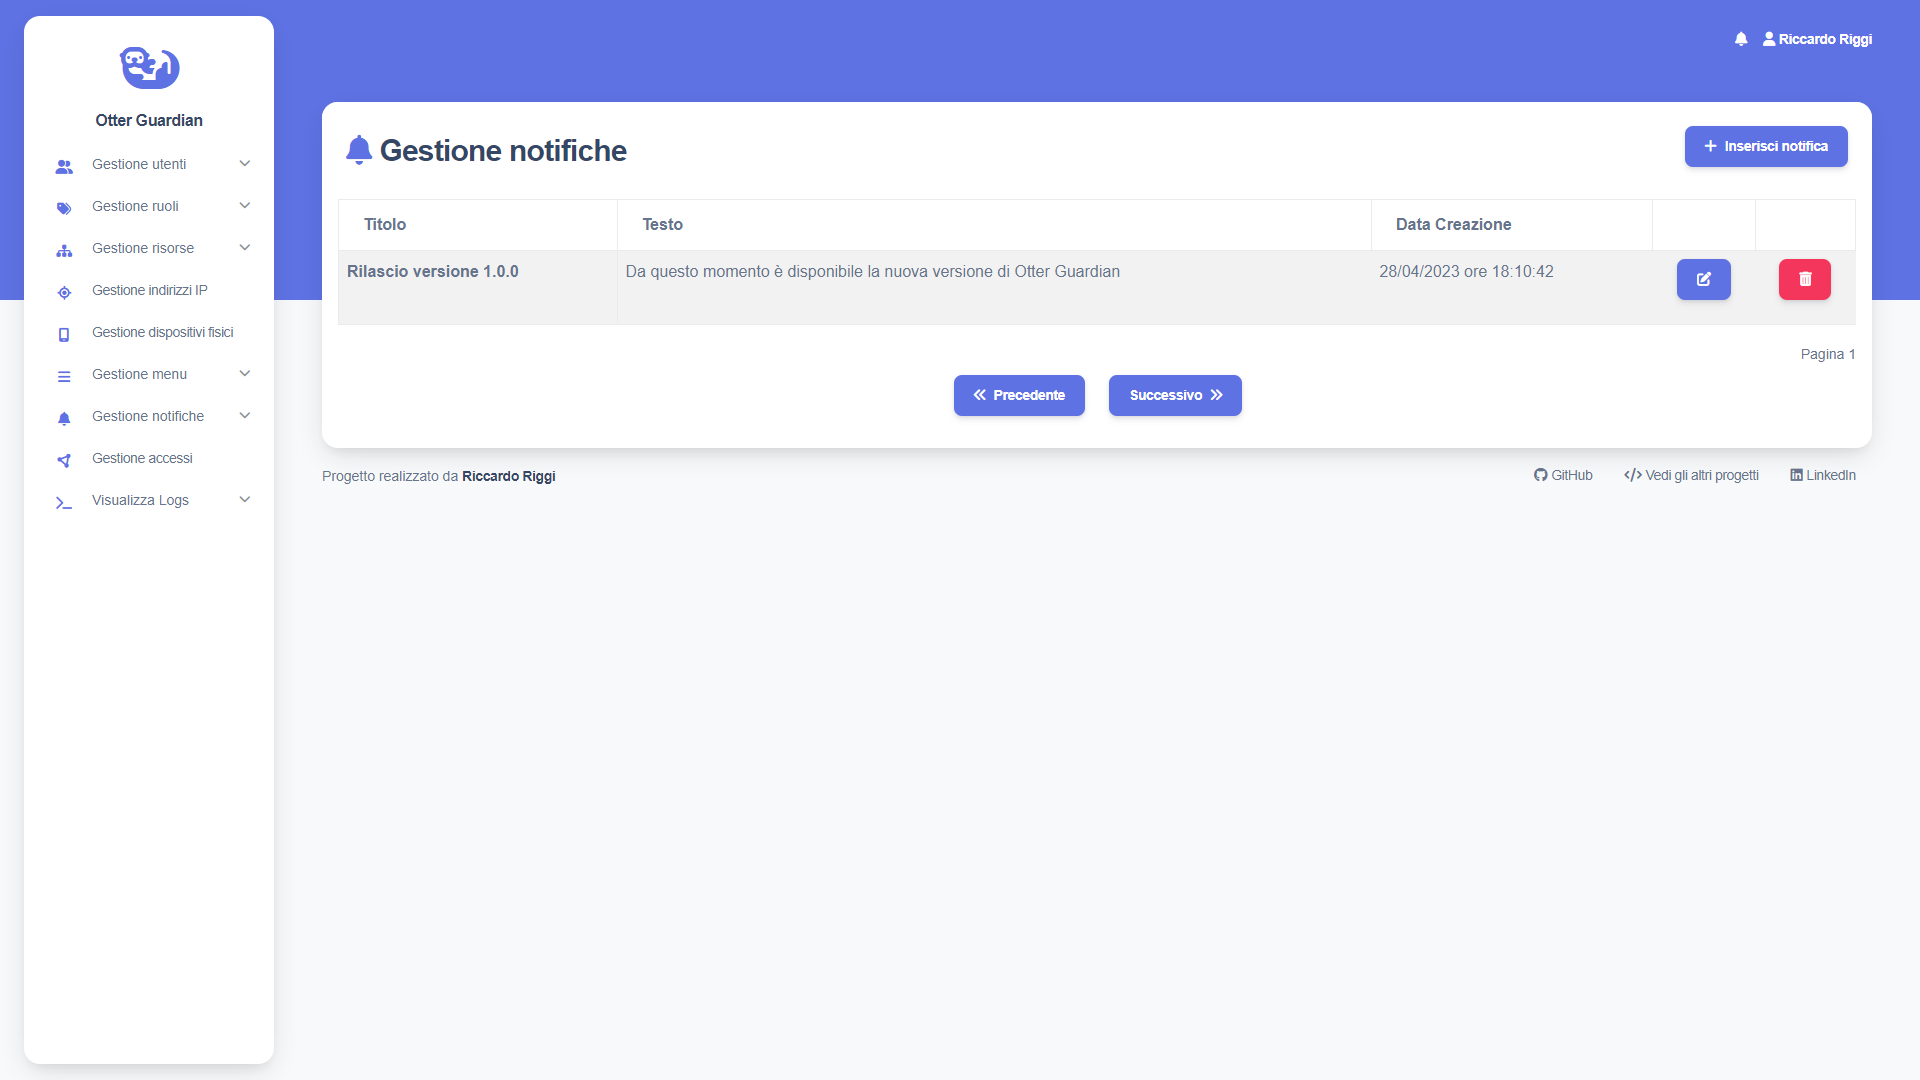
Task: Click the edit pencil icon for Rilascio versione 1.0.0
Action: pyautogui.click(x=1703, y=279)
